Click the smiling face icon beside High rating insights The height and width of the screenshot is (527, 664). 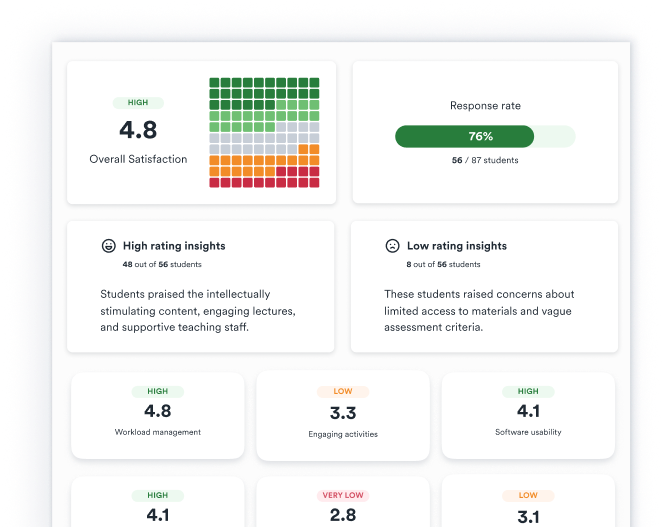click(108, 246)
